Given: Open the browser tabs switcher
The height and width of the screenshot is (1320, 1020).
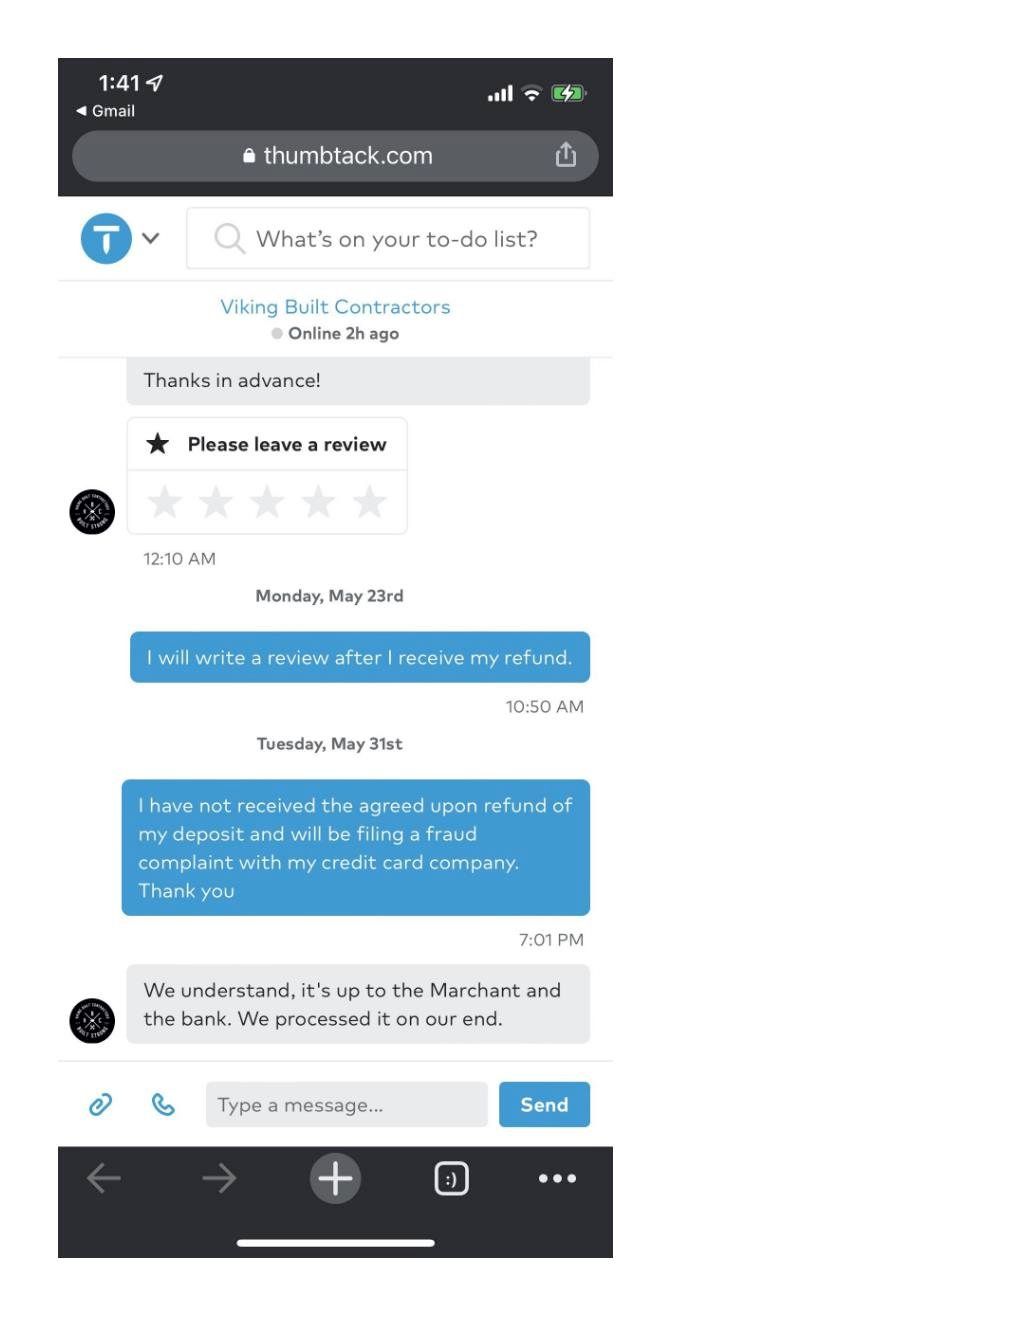Looking at the screenshot, I should pos(451,1178).
